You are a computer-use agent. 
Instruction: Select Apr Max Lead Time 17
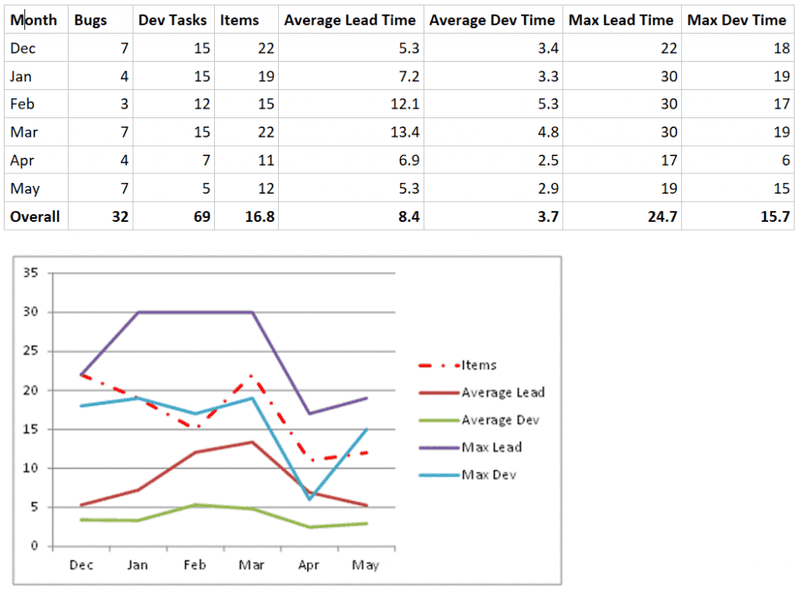point(622,160)
